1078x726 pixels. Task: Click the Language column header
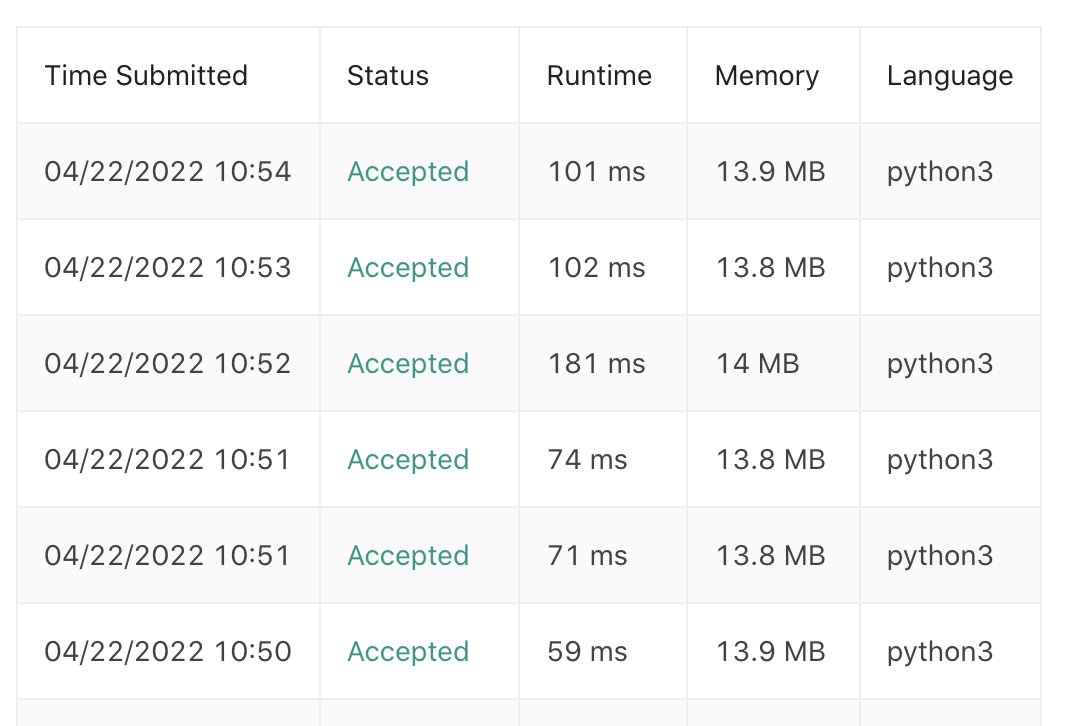949,76
